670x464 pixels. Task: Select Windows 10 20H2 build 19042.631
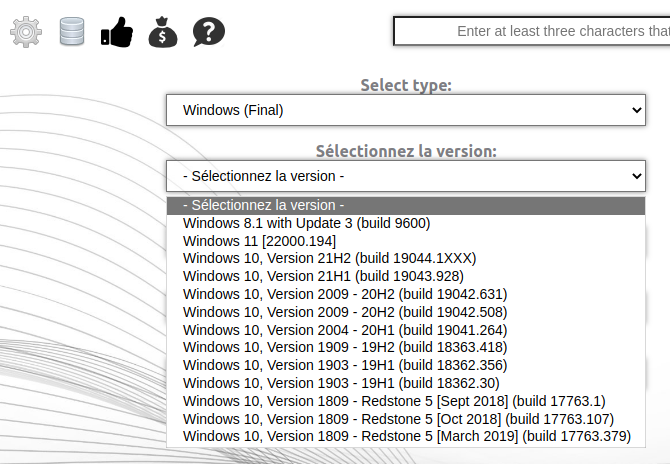[x=345, y=294]
